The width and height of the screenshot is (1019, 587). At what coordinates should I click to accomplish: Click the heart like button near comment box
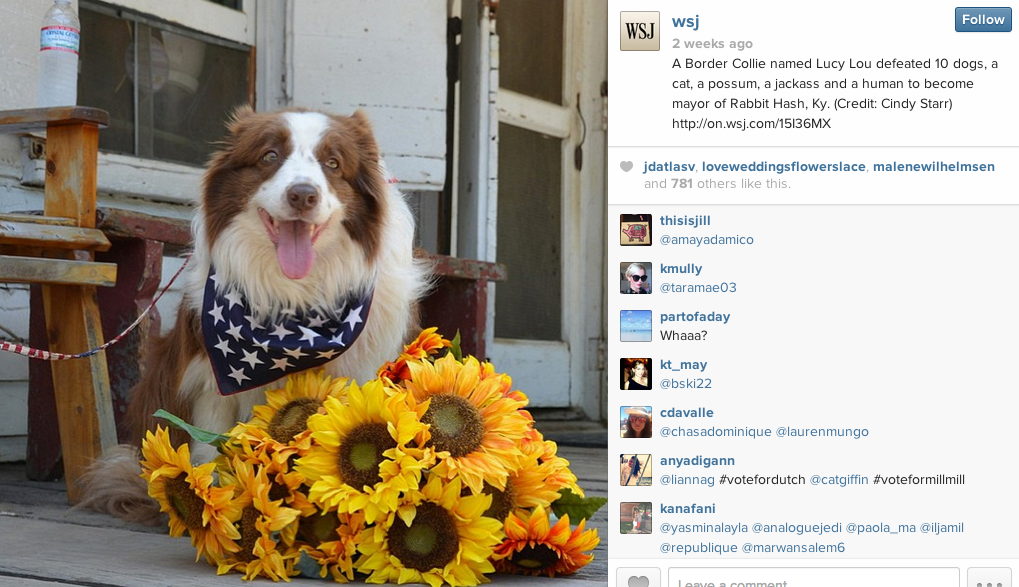(638, 578)
